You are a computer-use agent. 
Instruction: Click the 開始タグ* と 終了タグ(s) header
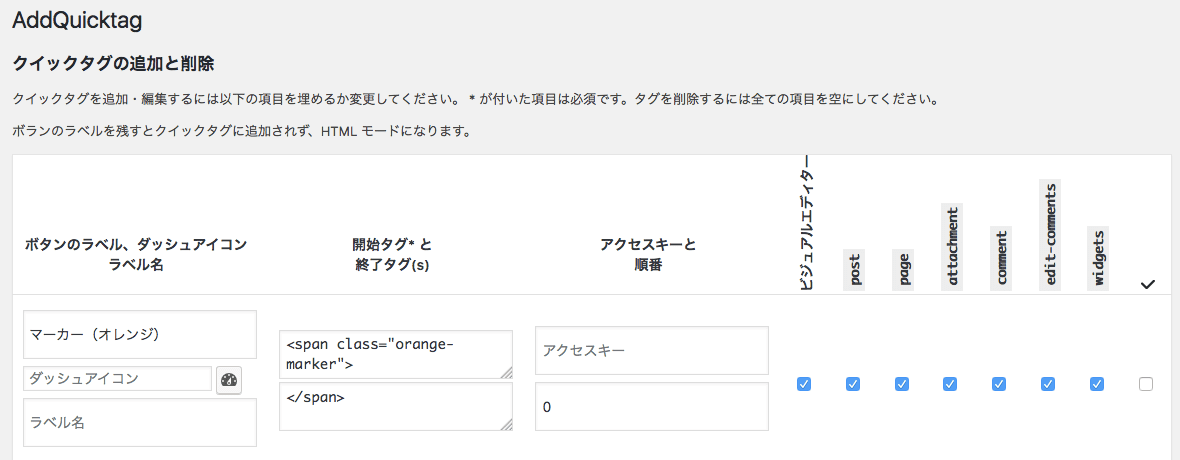[391, 255]
